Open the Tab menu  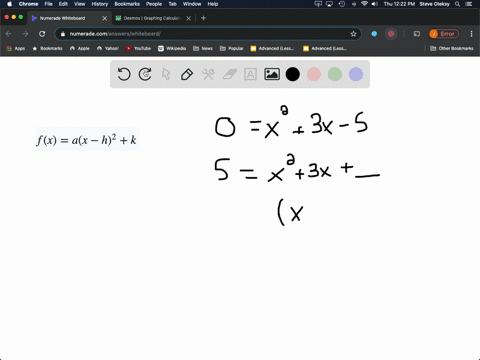click(172, 4)
